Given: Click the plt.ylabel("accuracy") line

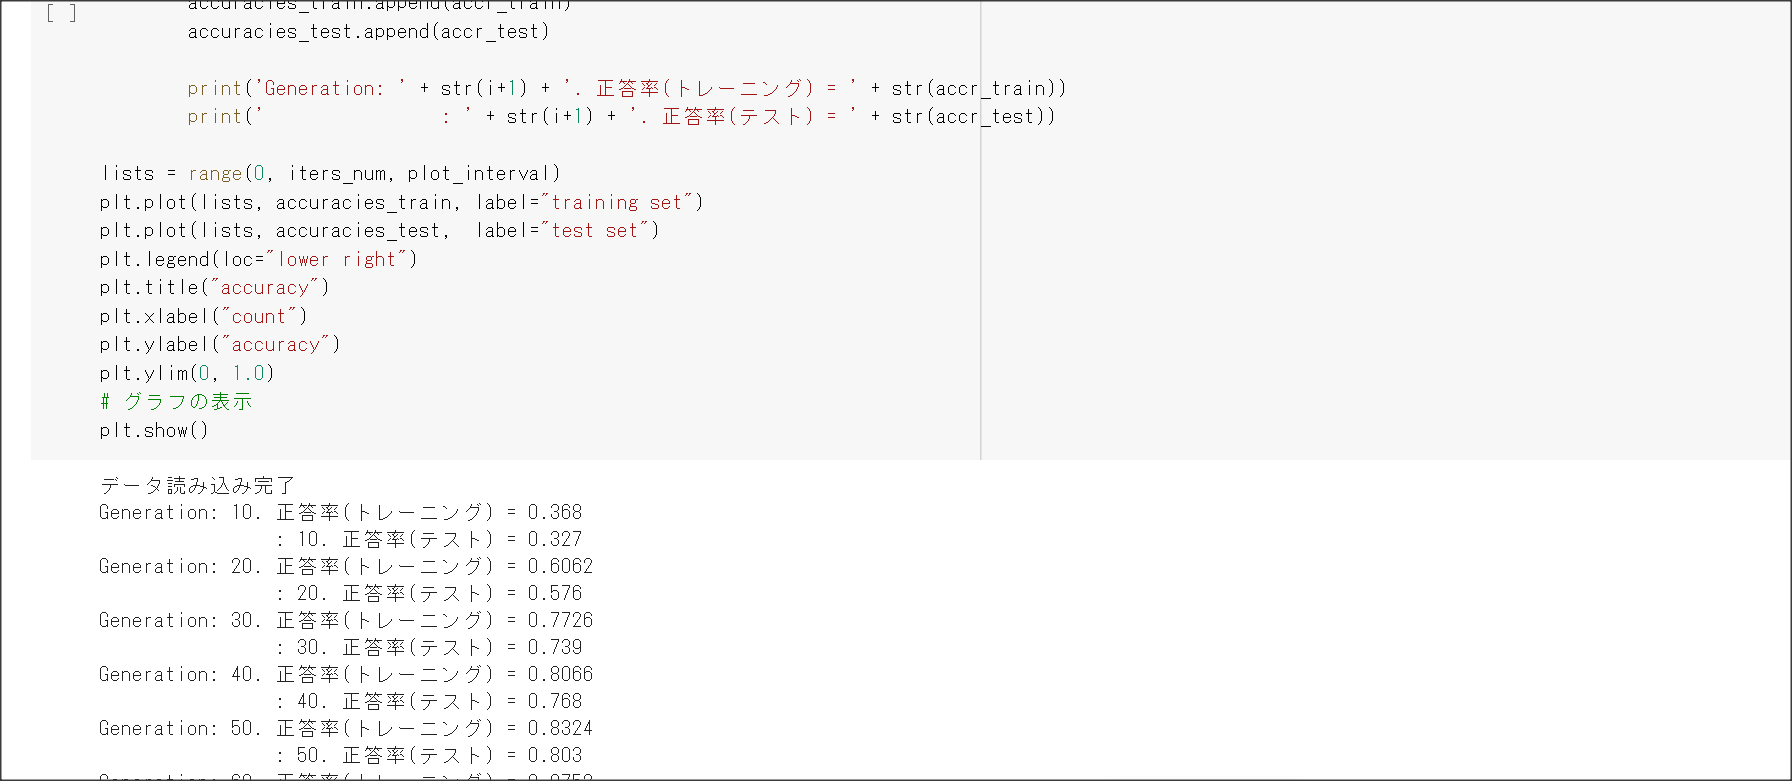Looking at the screenshot, I should pyautogui.click(x=220, y=344).
